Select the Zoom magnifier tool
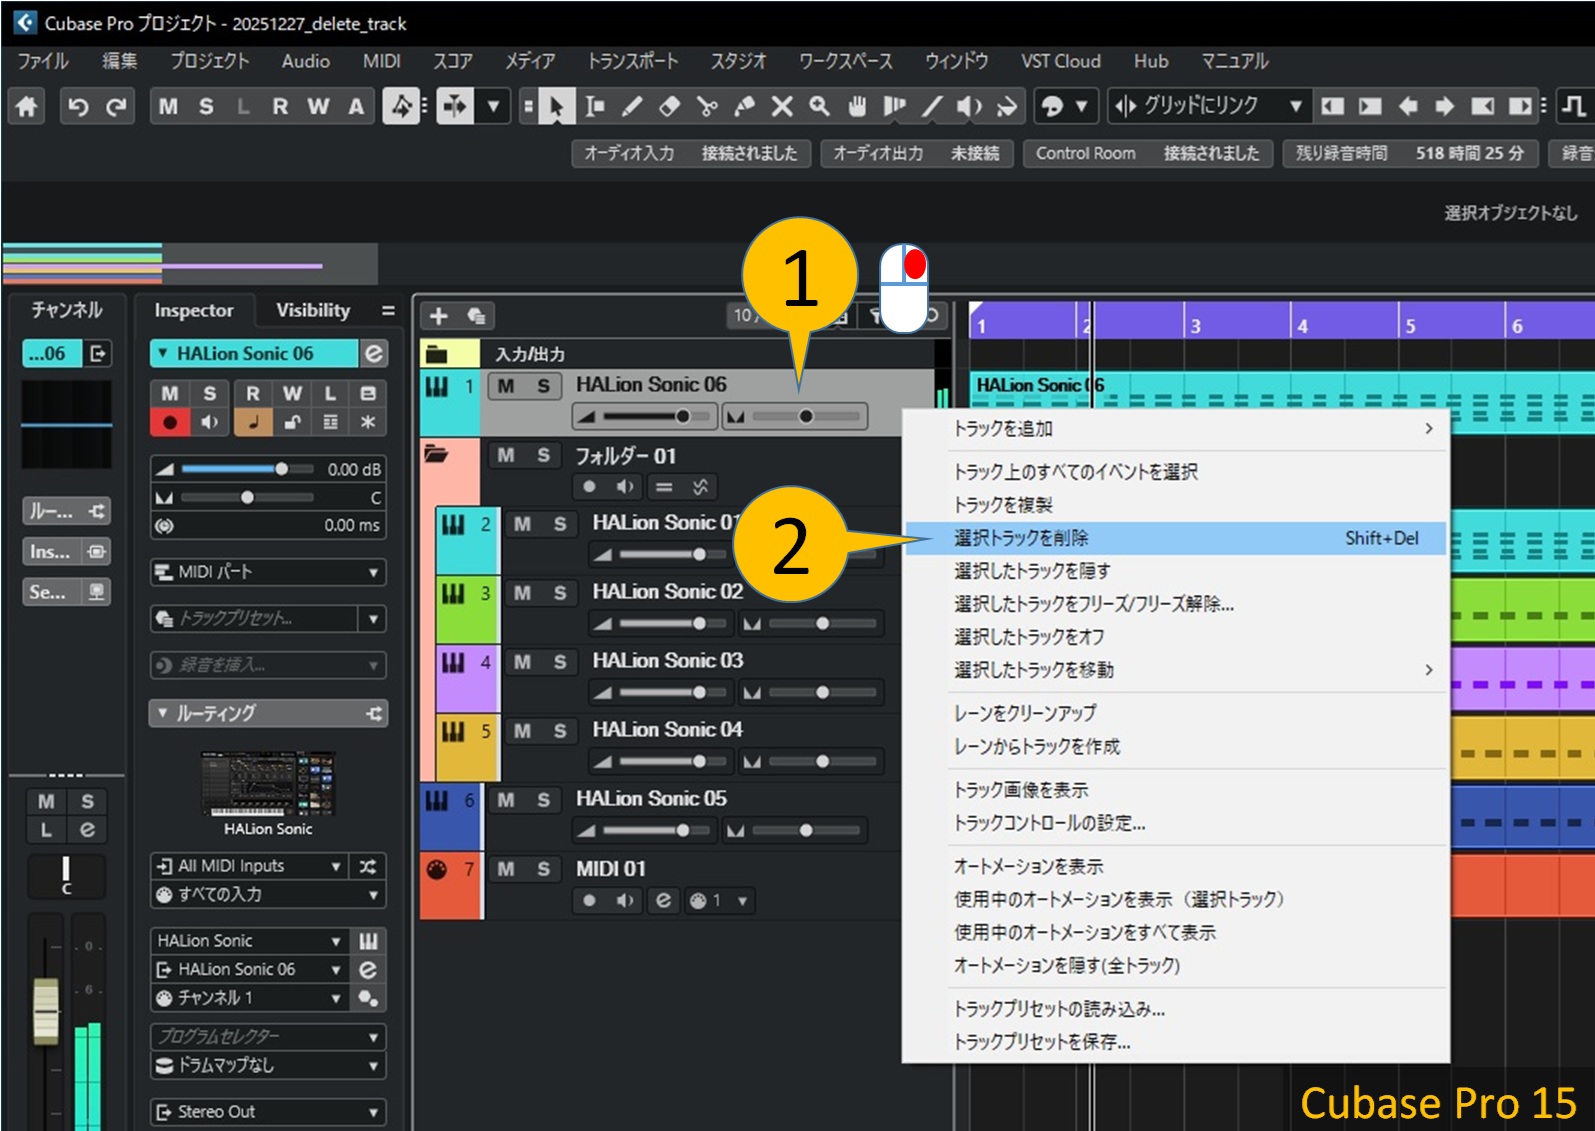Image resolution: width=1595 pixels, height=1131 pixels. [819, 106]
